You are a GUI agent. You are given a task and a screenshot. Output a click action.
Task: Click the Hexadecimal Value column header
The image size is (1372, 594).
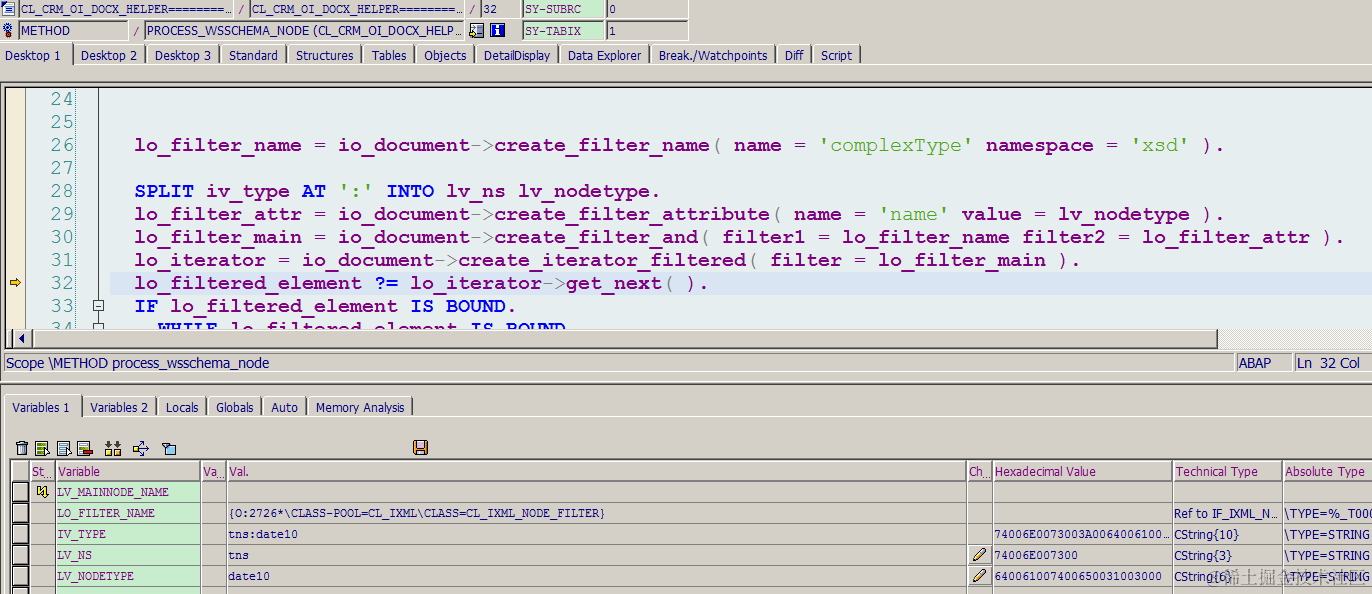[x=1082, y=471]
